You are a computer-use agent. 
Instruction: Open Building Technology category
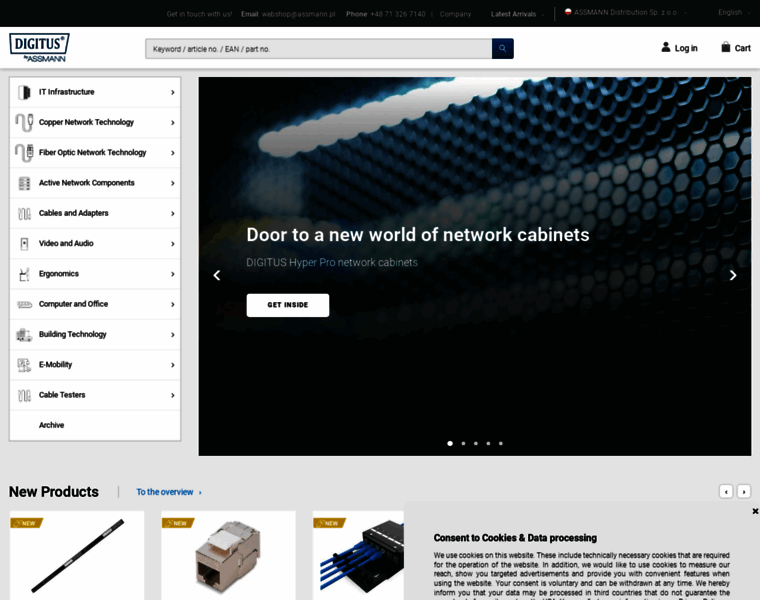(x=95, y=334)
